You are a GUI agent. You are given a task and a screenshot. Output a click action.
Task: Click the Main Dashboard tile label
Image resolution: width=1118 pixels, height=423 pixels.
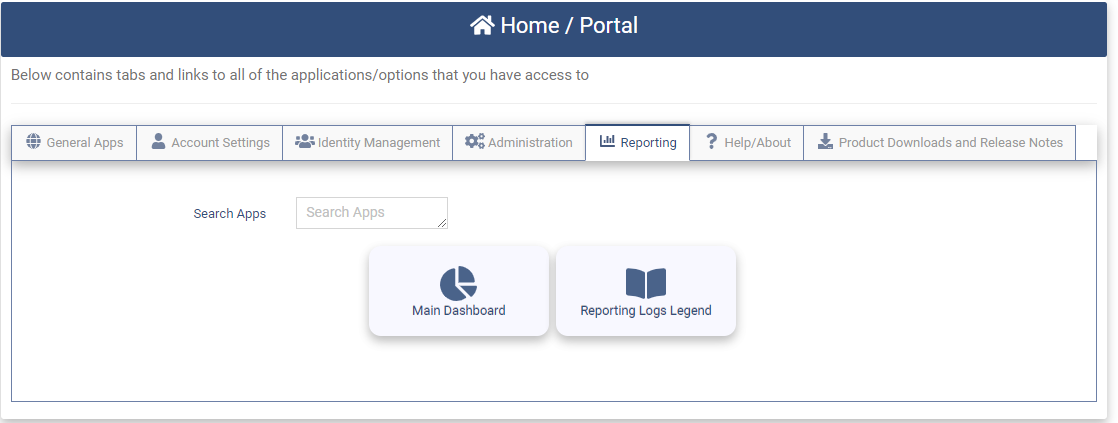(x=458, y=311)
